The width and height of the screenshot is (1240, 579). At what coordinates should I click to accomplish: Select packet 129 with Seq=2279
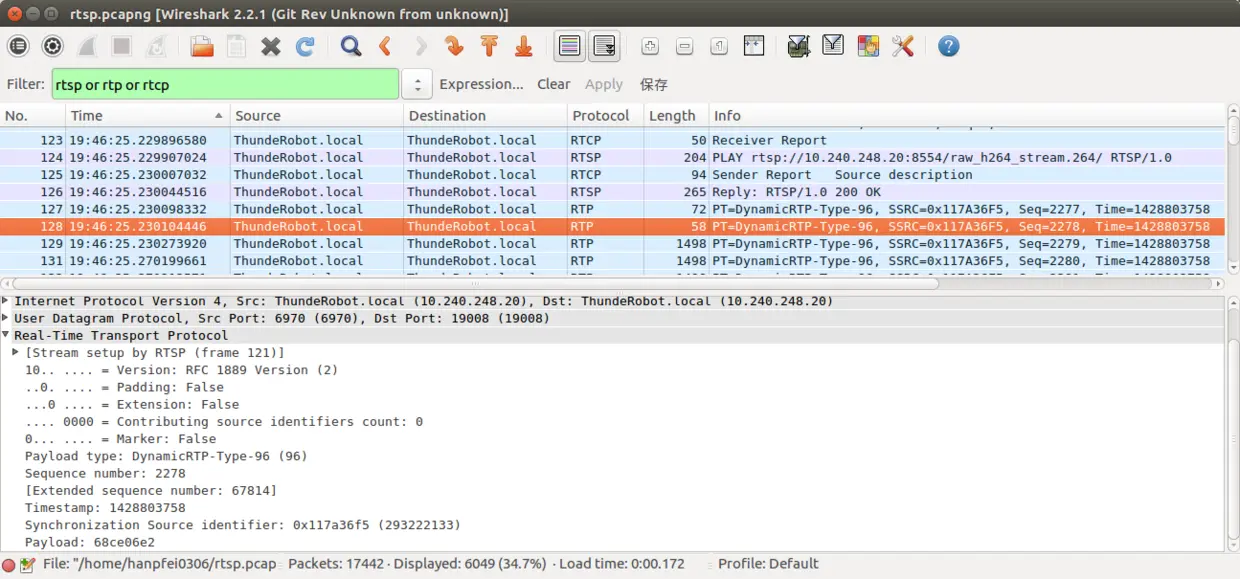[x=612, y=243]
